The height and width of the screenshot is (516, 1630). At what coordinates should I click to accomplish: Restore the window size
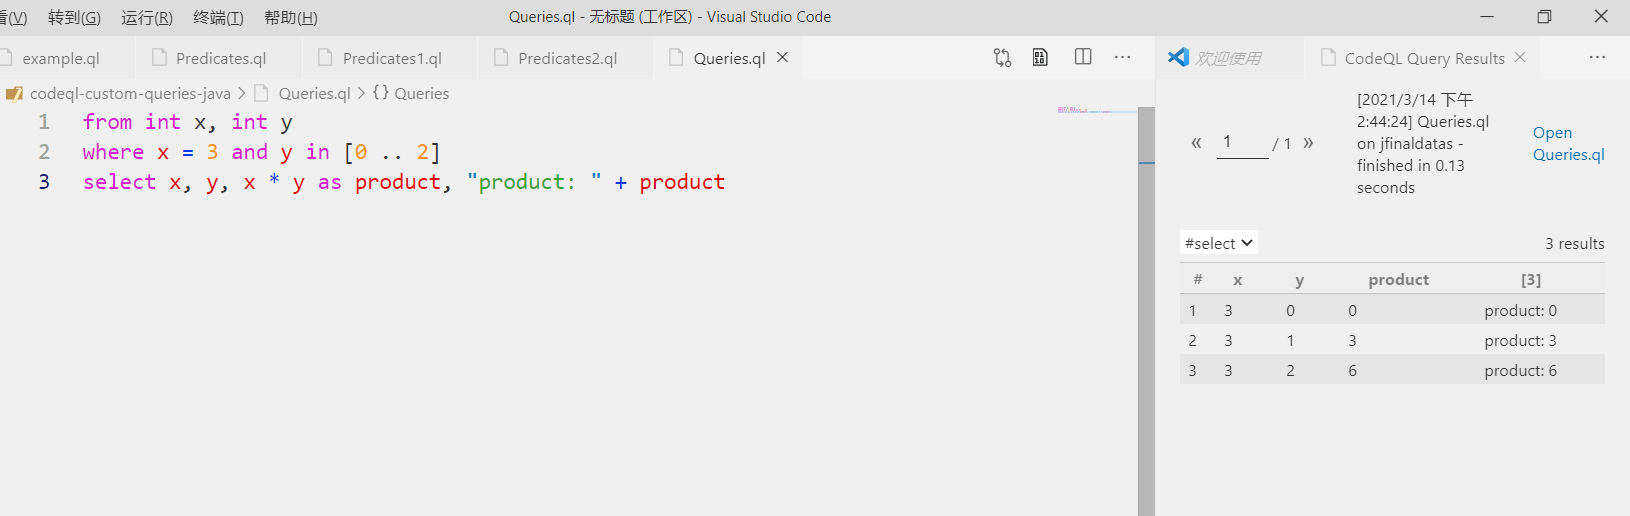click(1544, 17)
